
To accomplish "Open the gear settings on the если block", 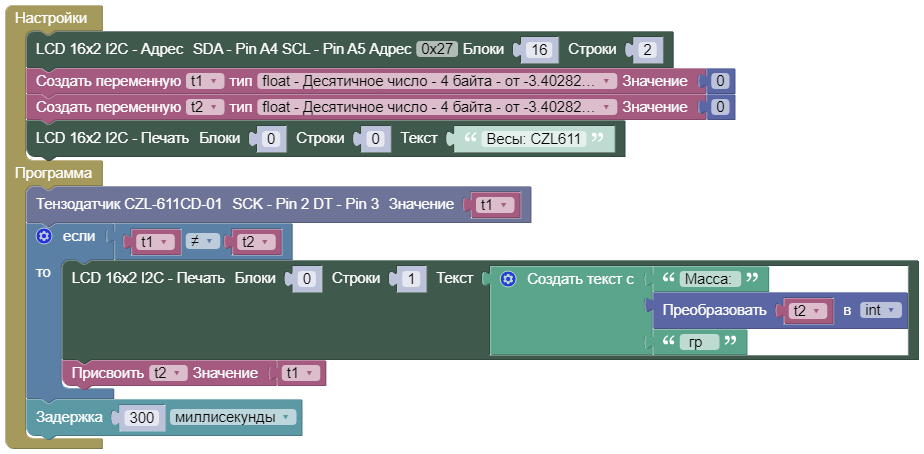I will click(43, 237).
